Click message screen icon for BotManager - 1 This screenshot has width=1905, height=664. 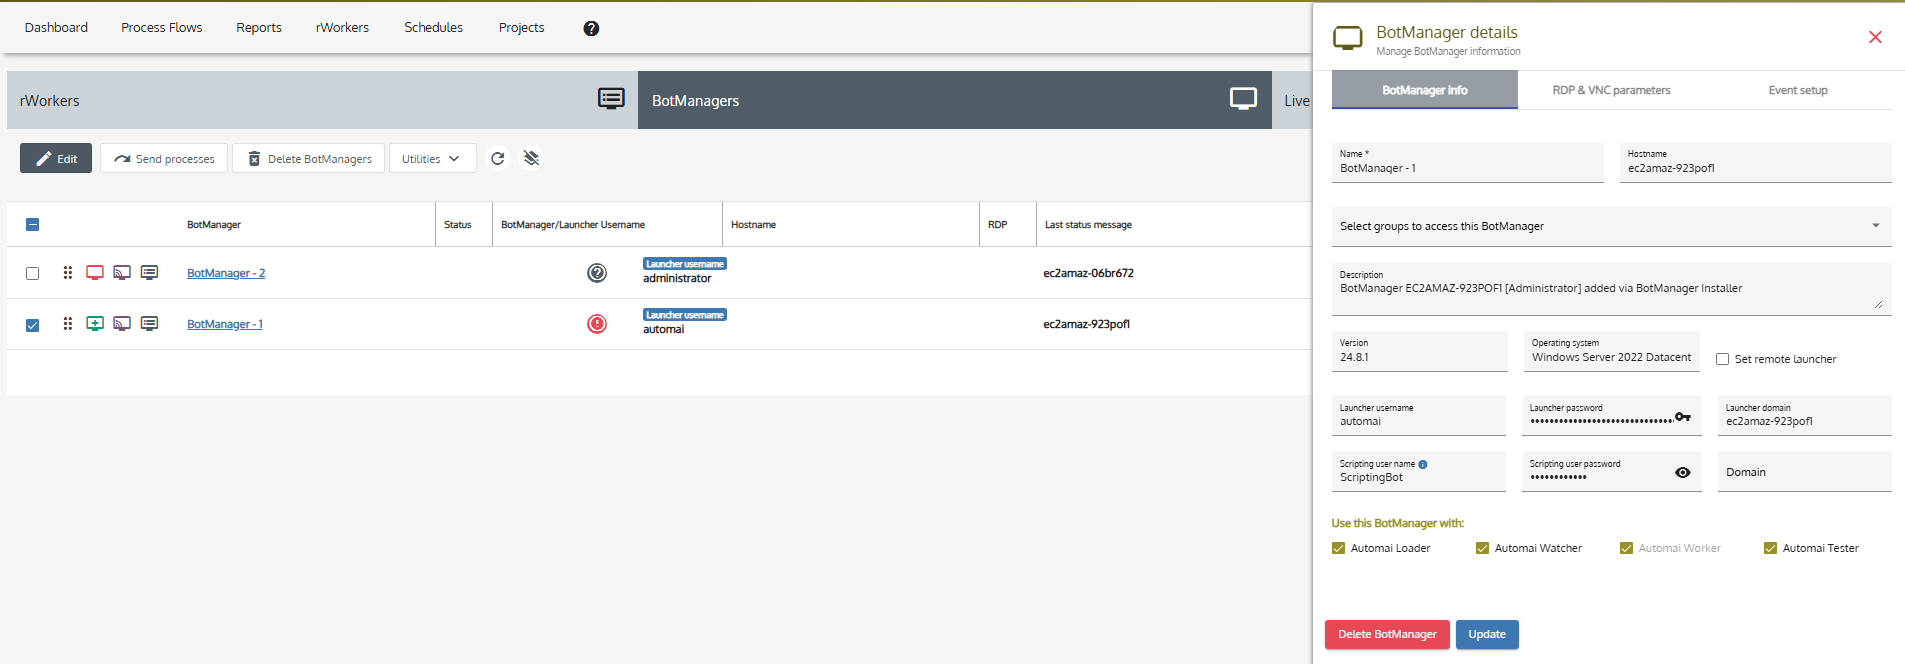(149, 323)
